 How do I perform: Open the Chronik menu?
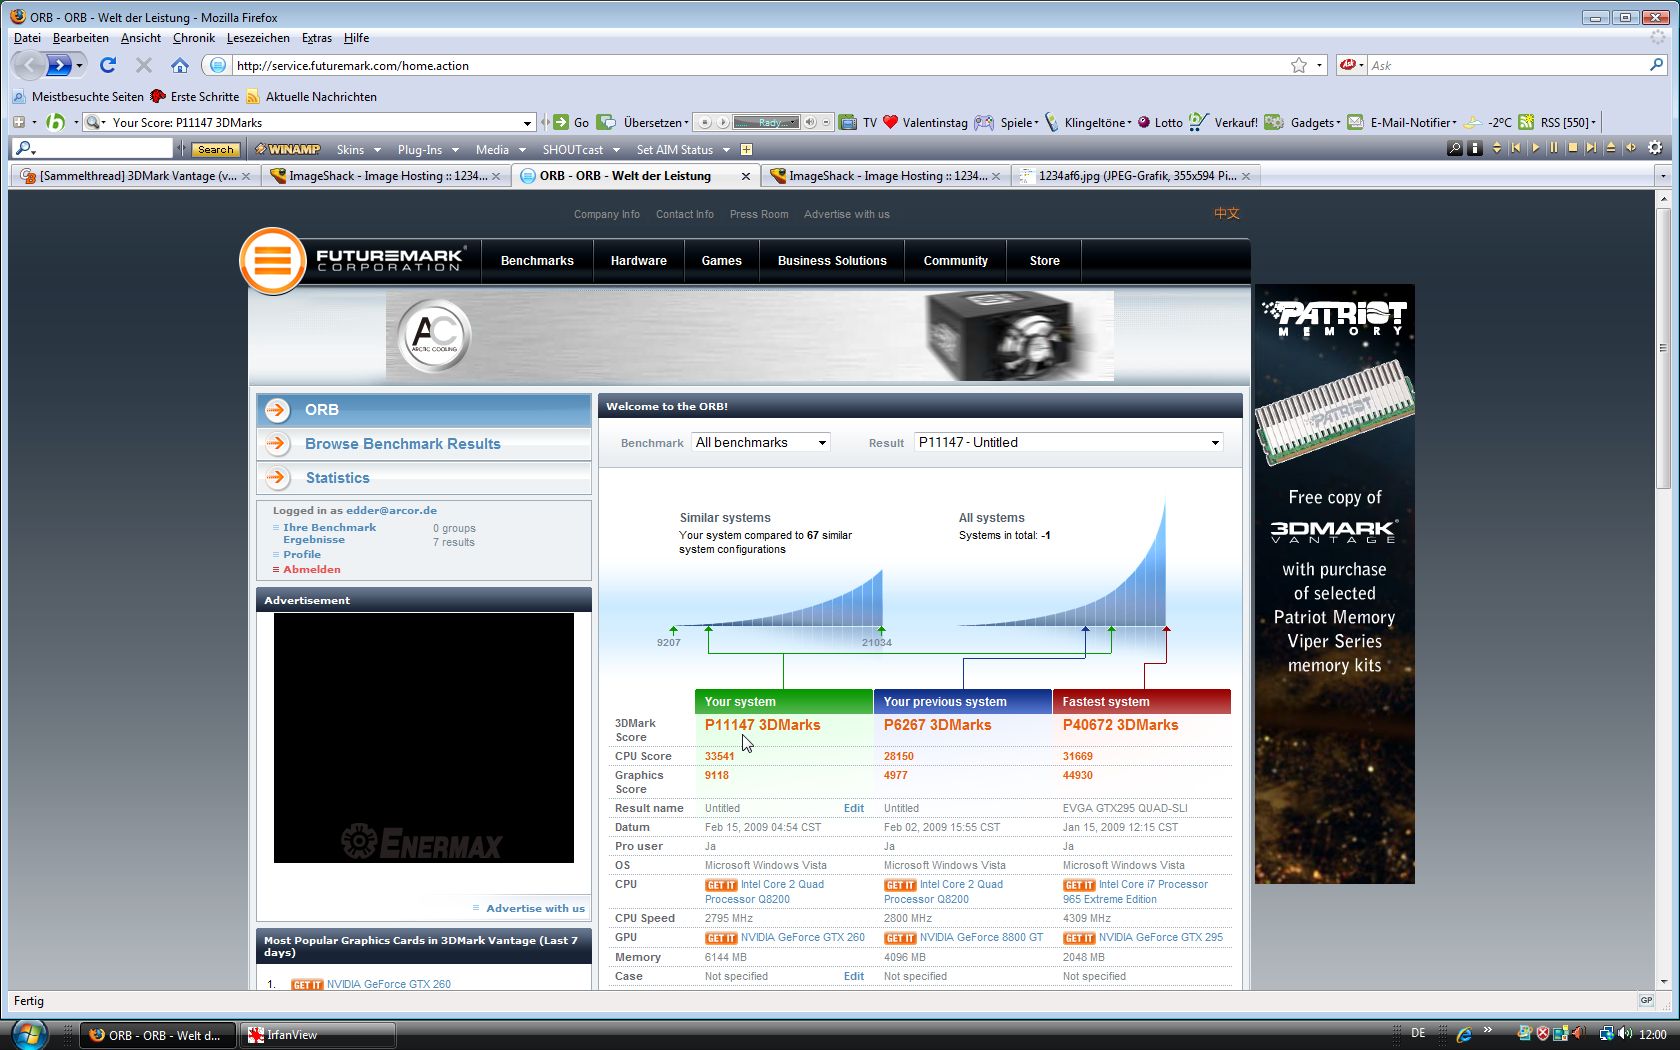click(x=194, y=38)
